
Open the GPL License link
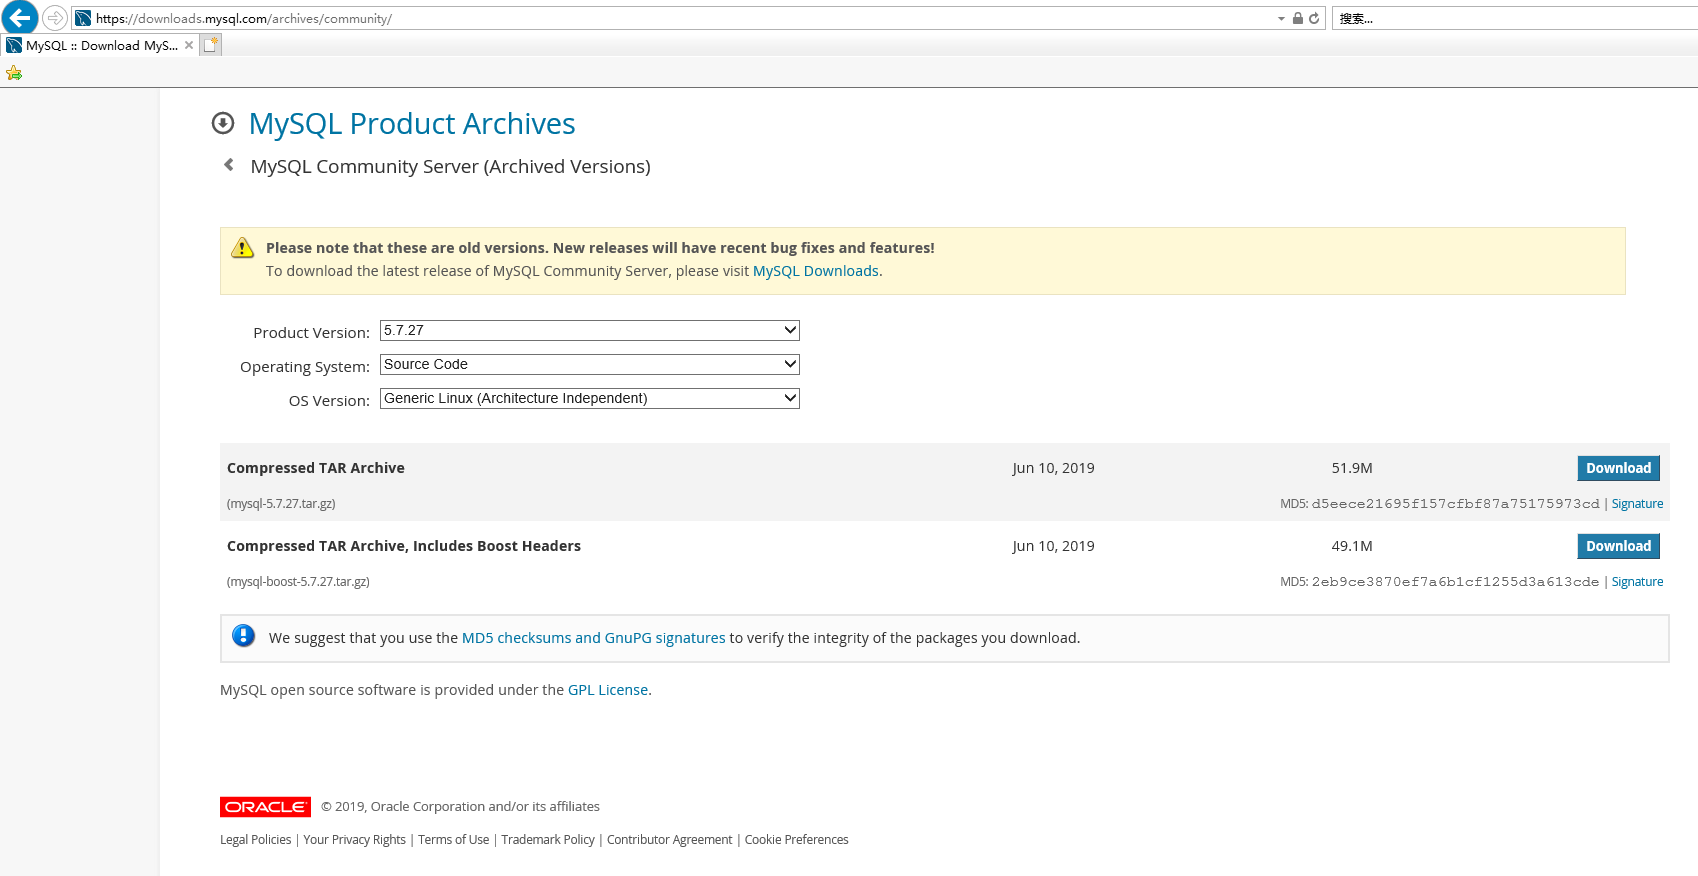point(608,690)
